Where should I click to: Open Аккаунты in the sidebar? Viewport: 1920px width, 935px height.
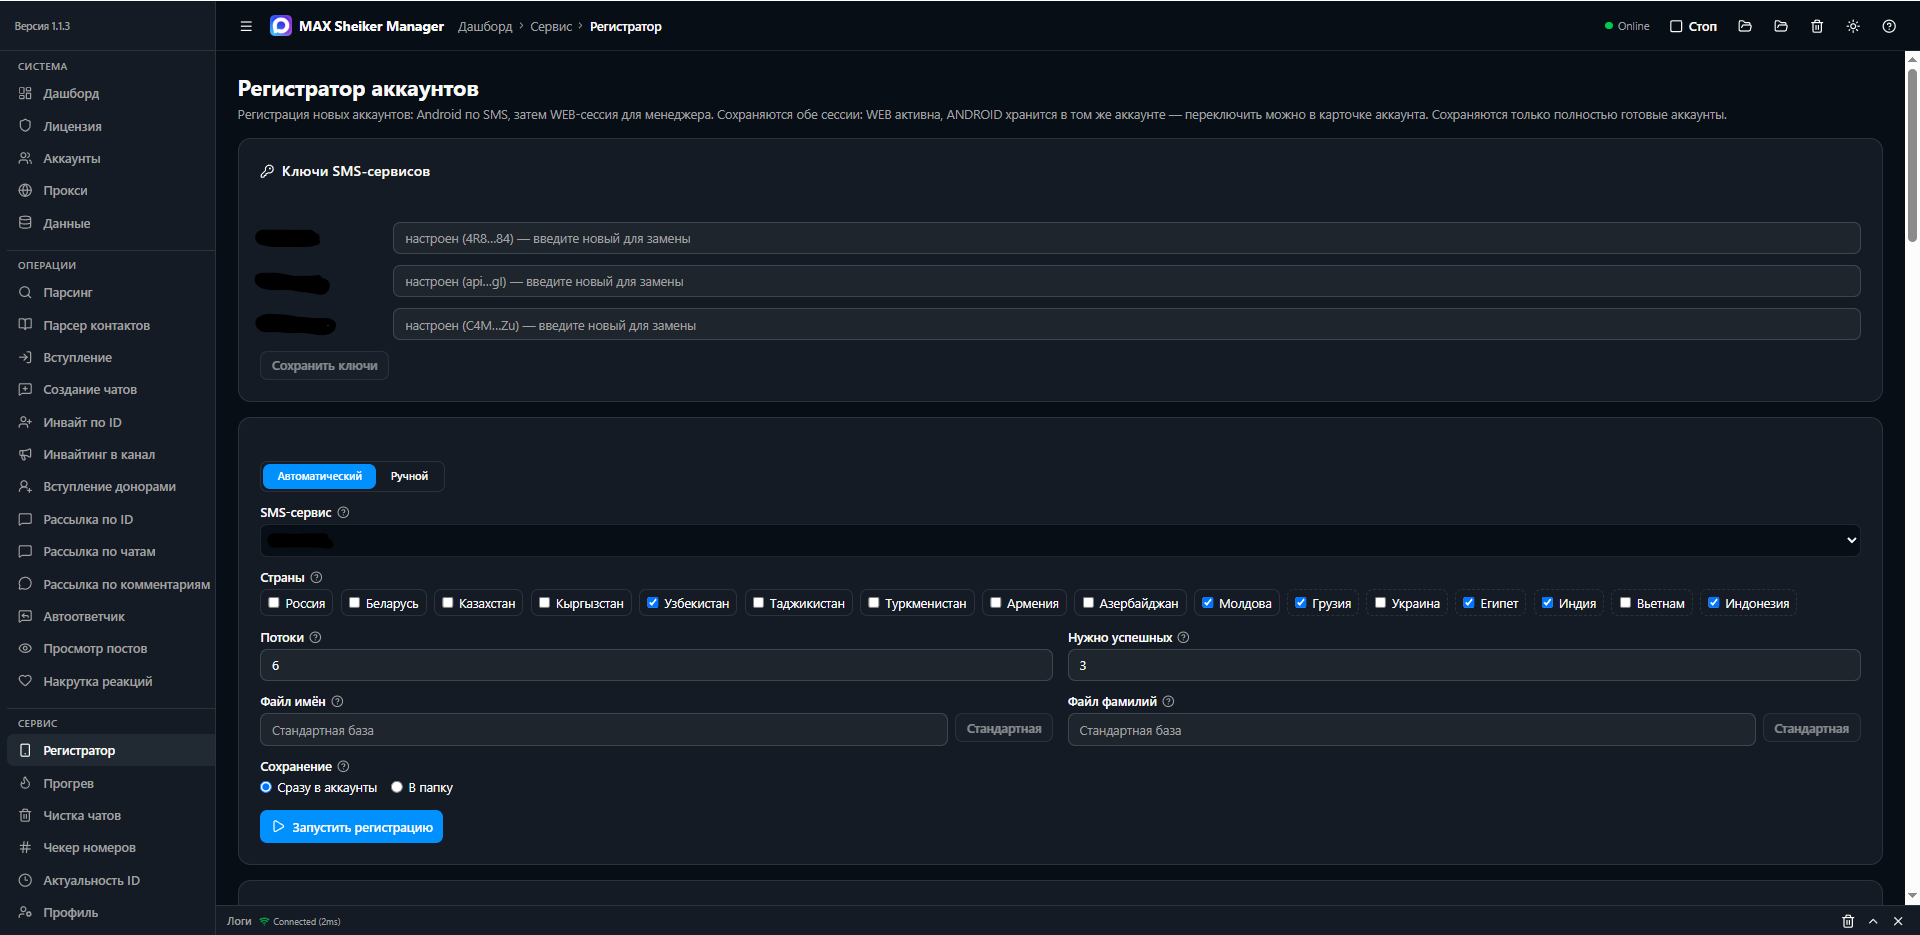(71, 158)
